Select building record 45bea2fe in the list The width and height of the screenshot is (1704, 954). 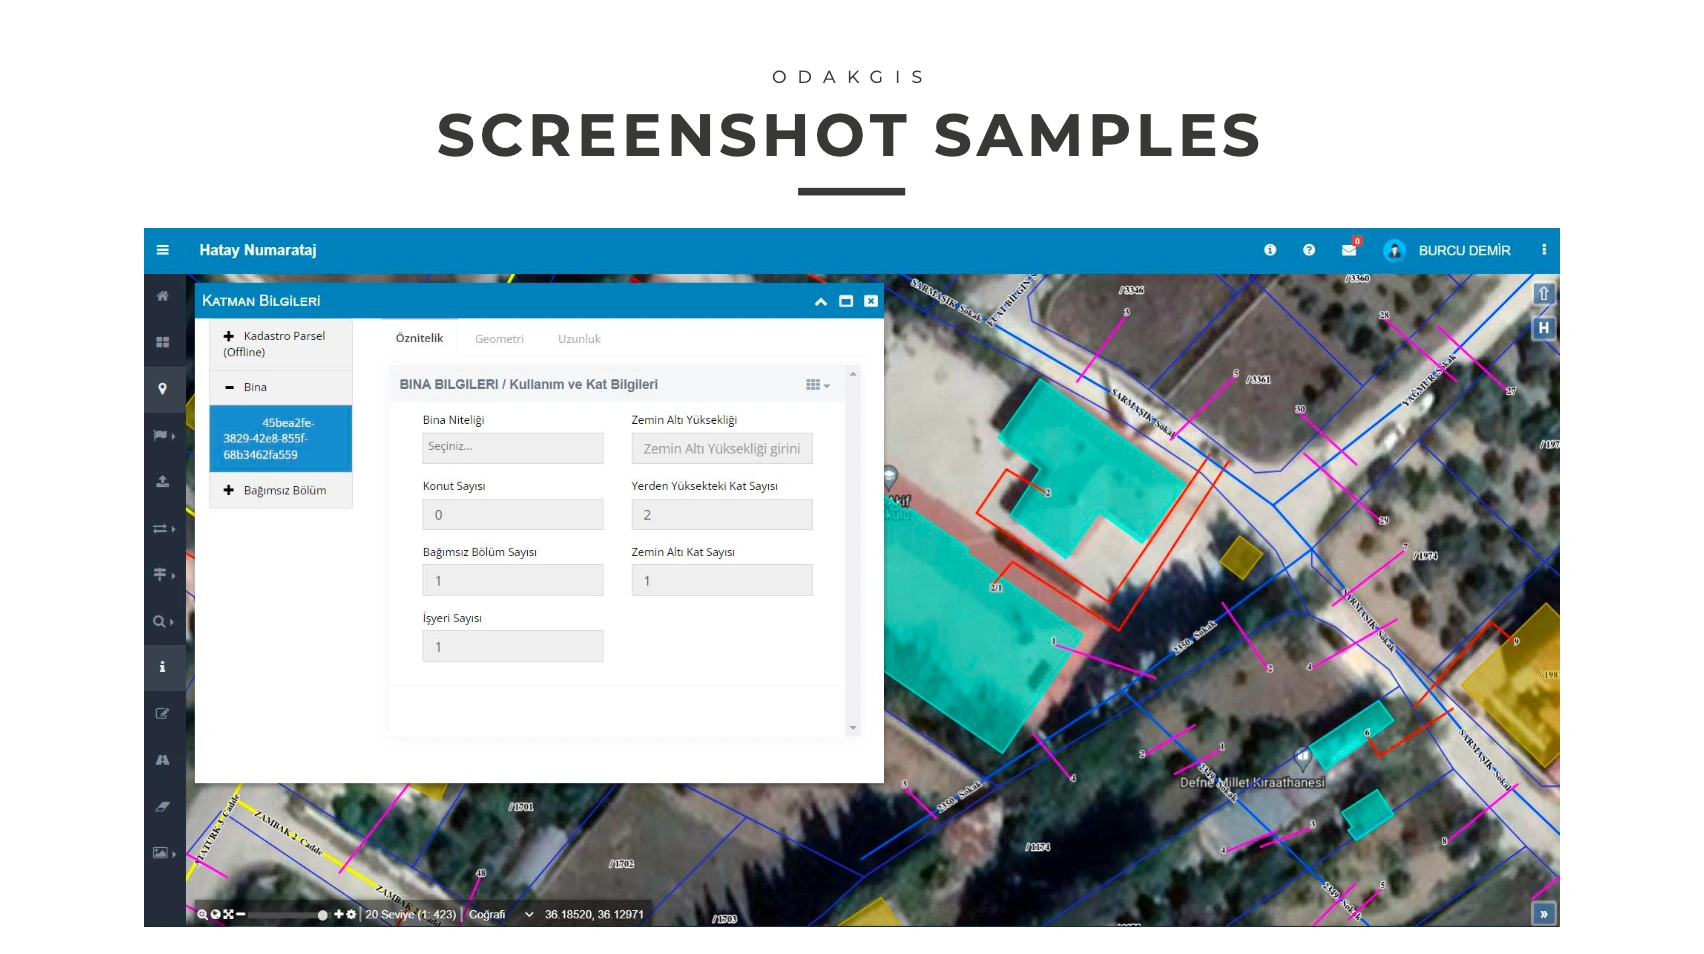coord(280,438)
